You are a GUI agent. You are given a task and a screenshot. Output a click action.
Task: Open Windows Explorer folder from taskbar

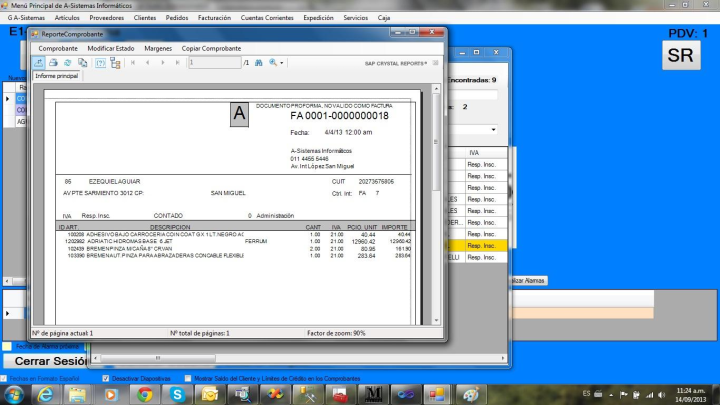coord(77,395)
